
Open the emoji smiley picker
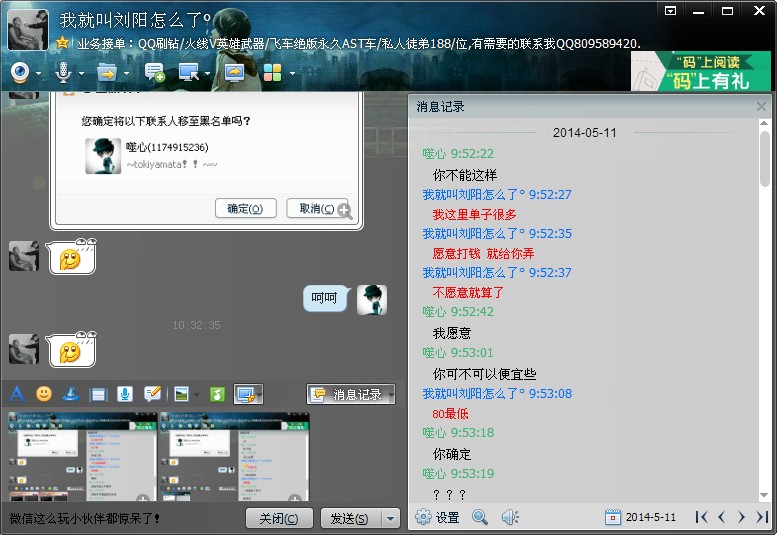(44, 394)
